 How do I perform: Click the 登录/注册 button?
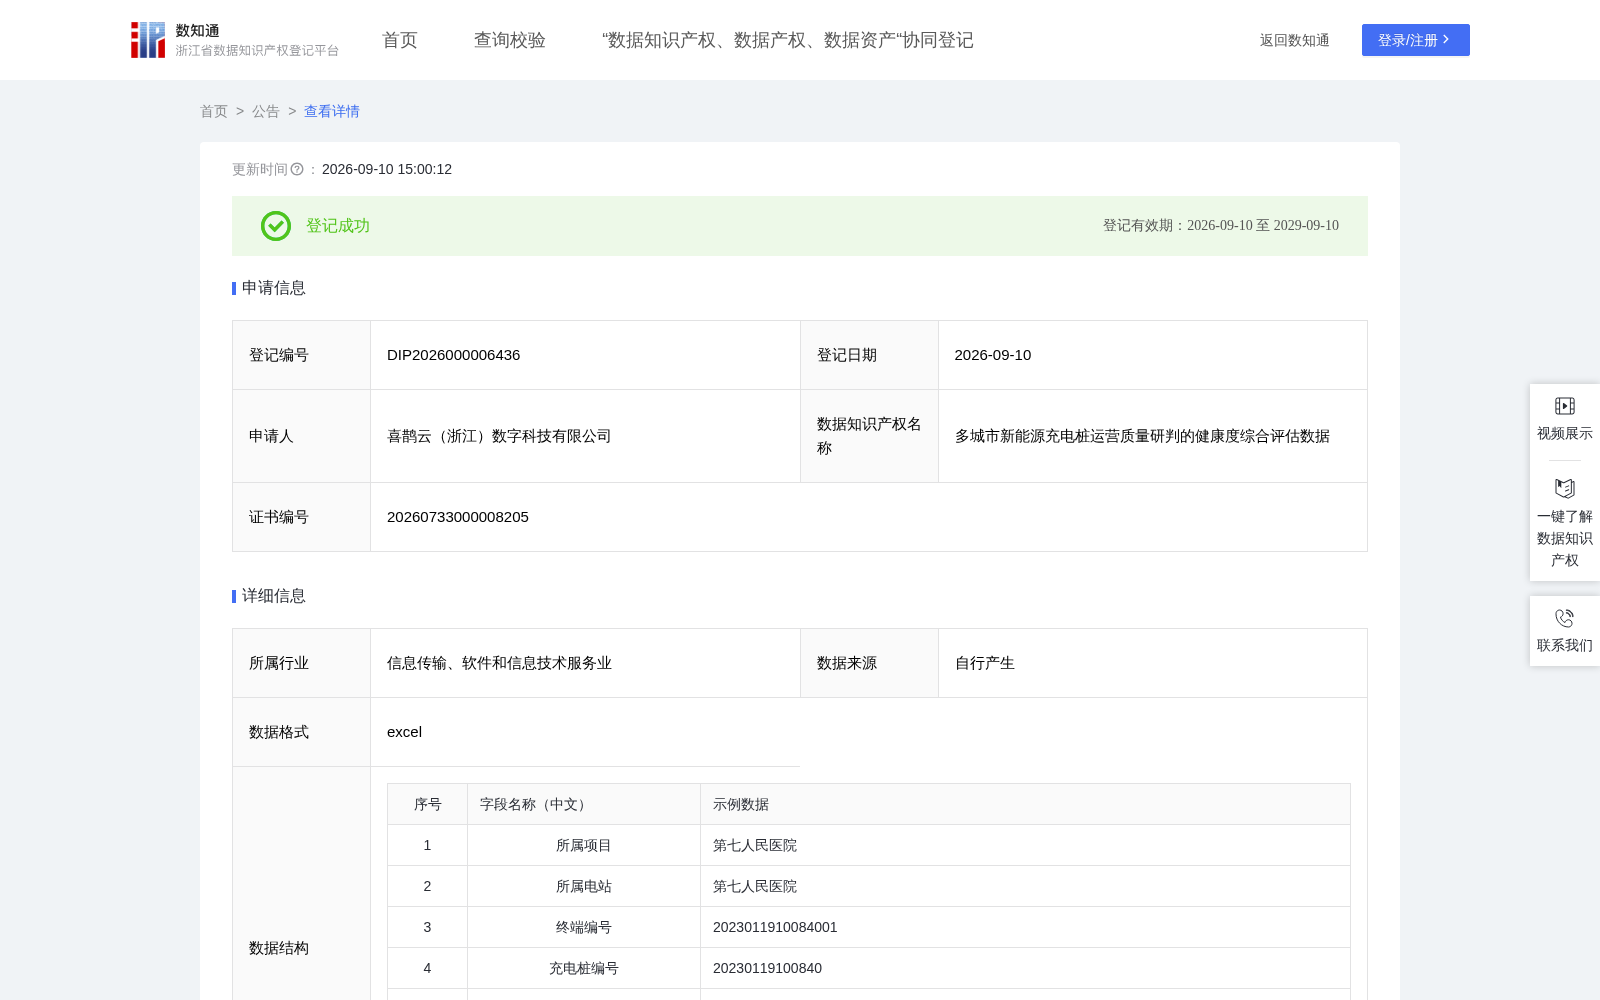tap(1416, 40)
